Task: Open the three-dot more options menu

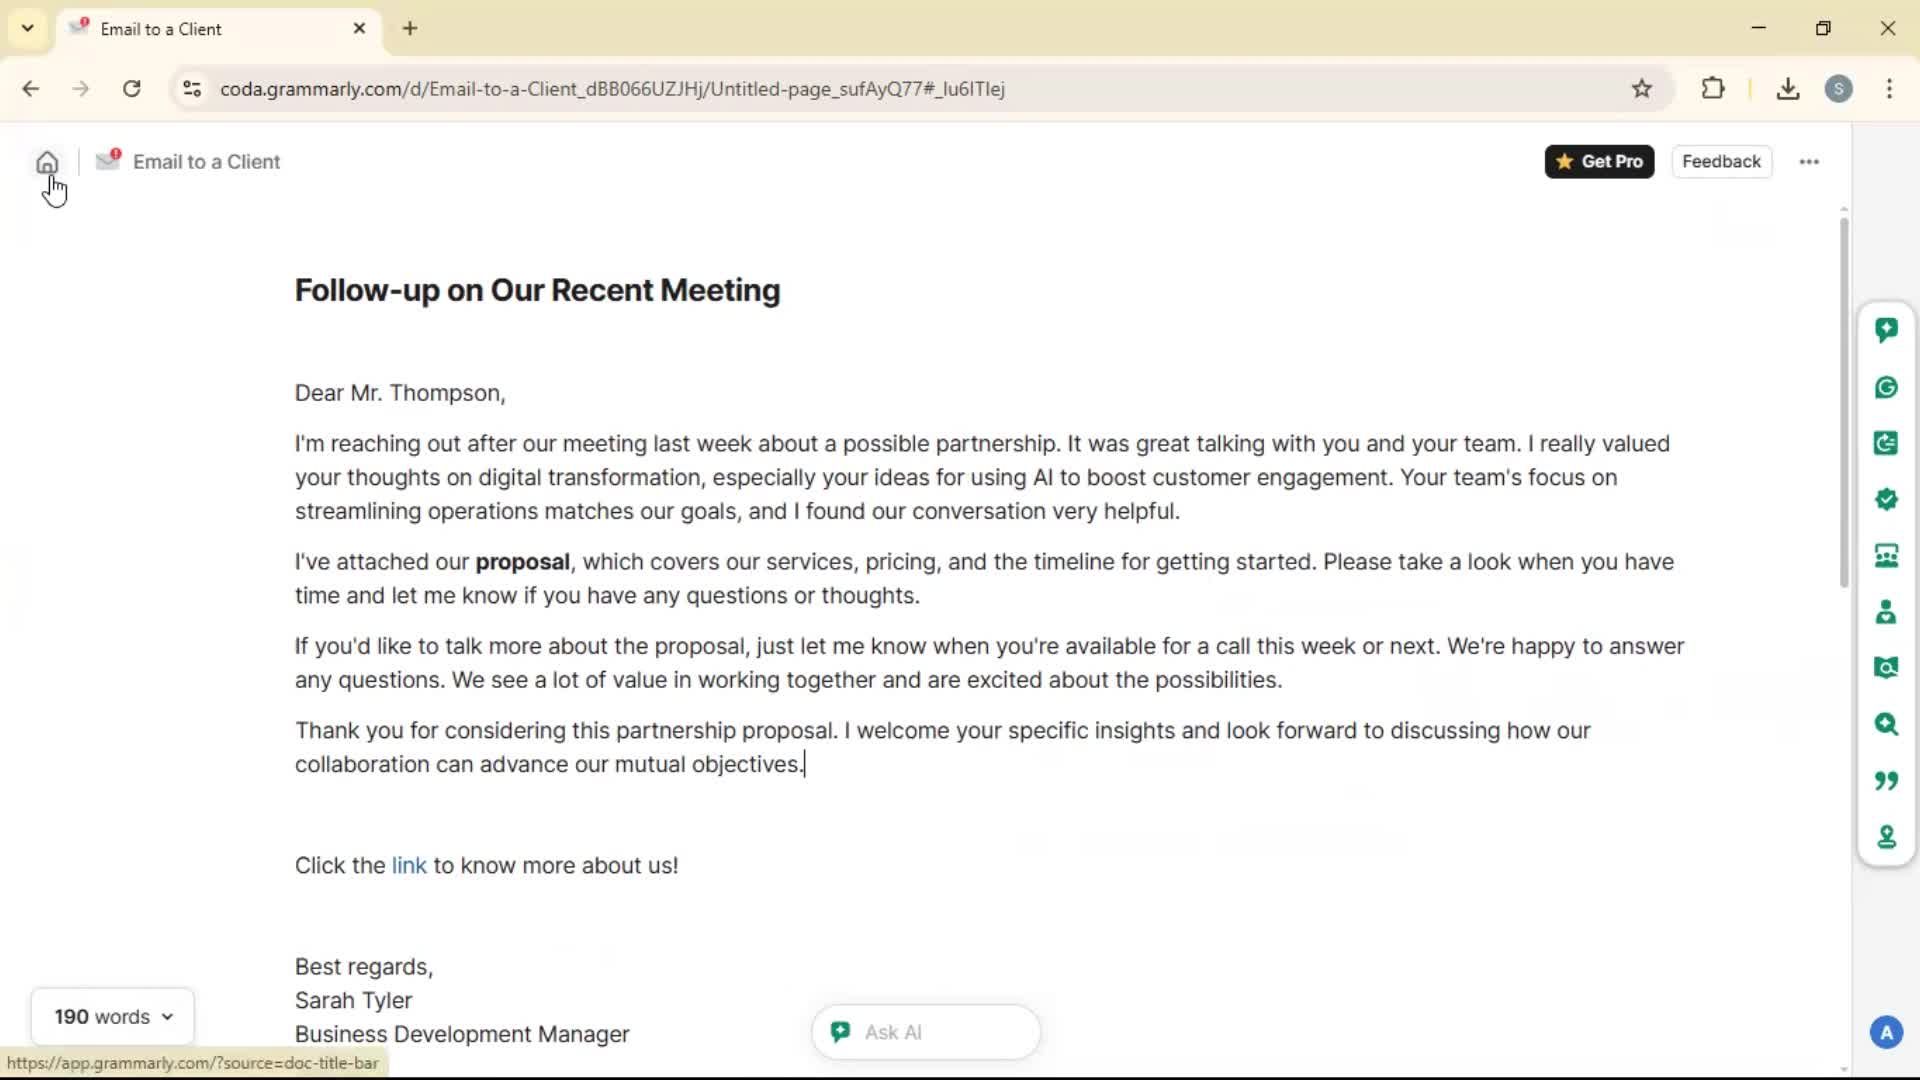Action: (x=1809, y=162)
